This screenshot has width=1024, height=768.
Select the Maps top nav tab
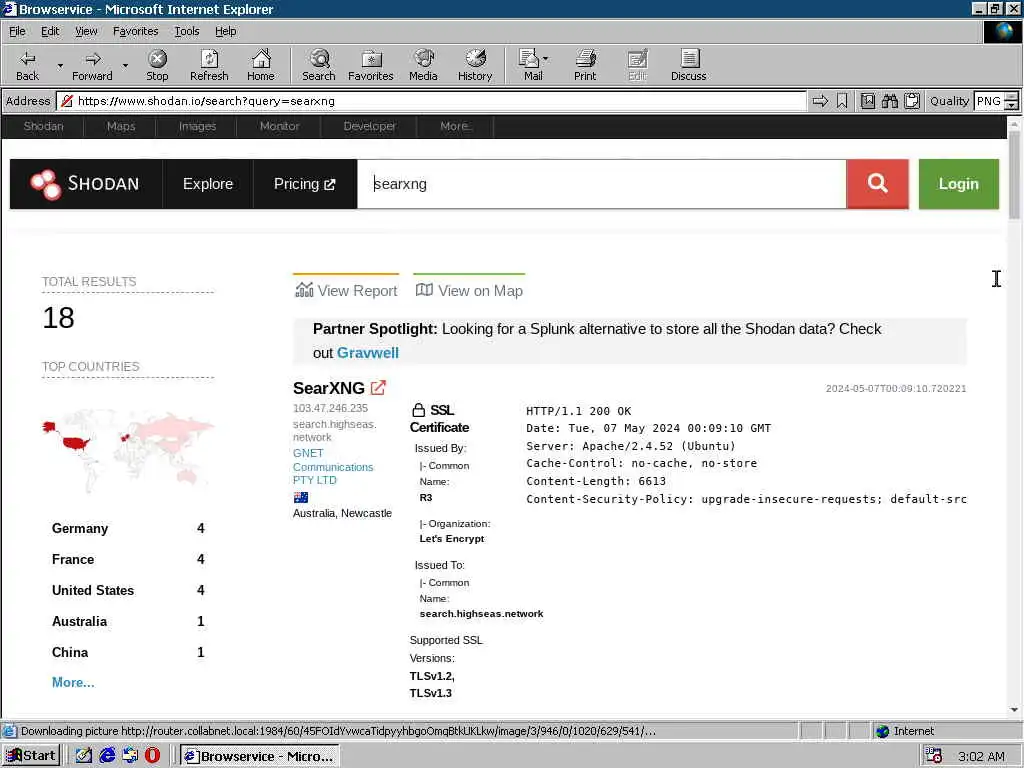[x=121, y=126]
